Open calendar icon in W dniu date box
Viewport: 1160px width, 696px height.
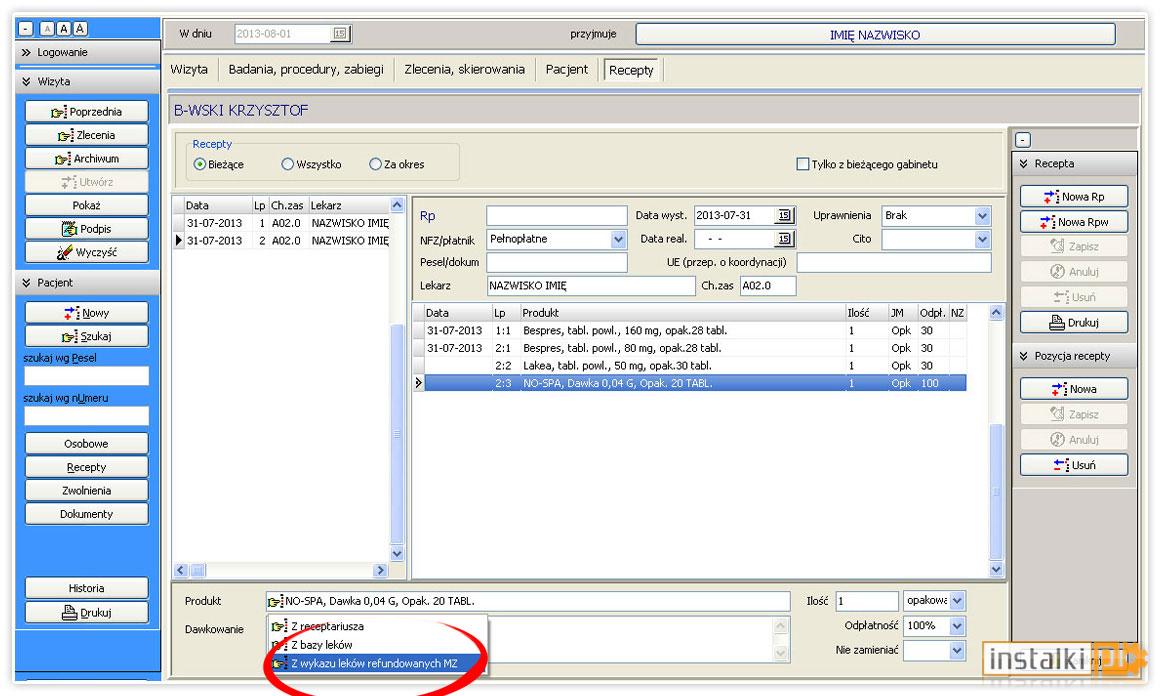(x=340, y=33)
